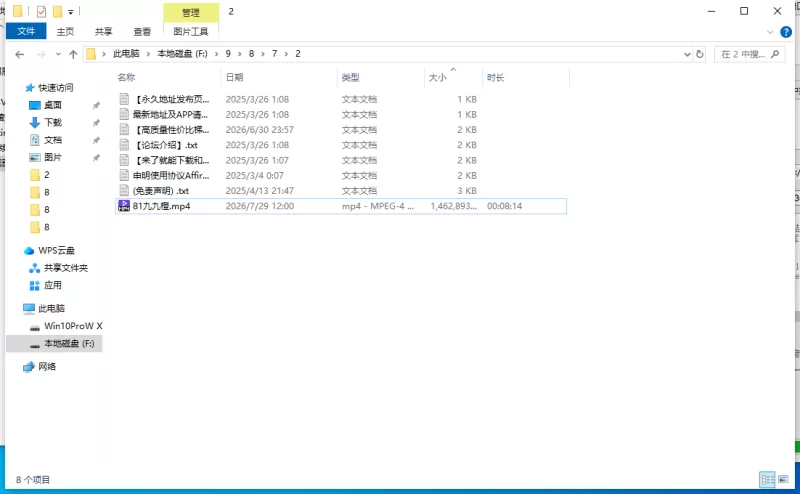Click the file icon of 申明使用协议Affir...
Viewport: 800px width, 494px height.
tap(124, 176)
